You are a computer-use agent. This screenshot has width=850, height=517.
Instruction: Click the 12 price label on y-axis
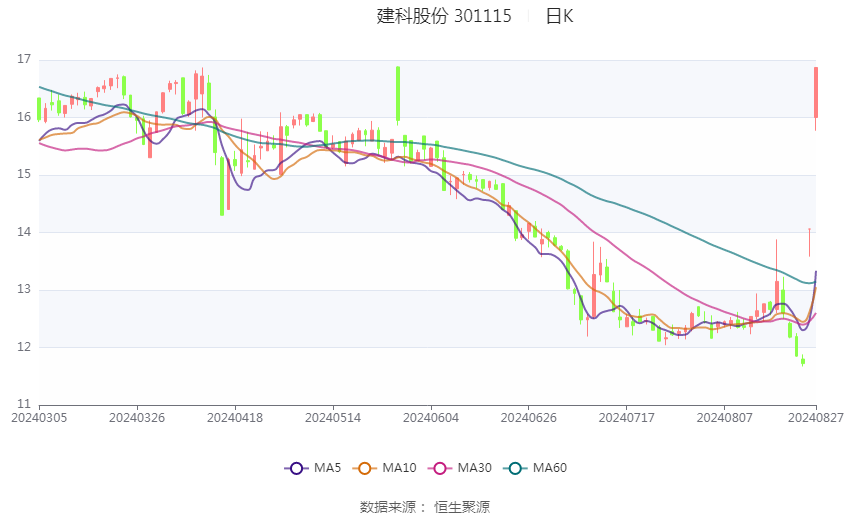24,347
